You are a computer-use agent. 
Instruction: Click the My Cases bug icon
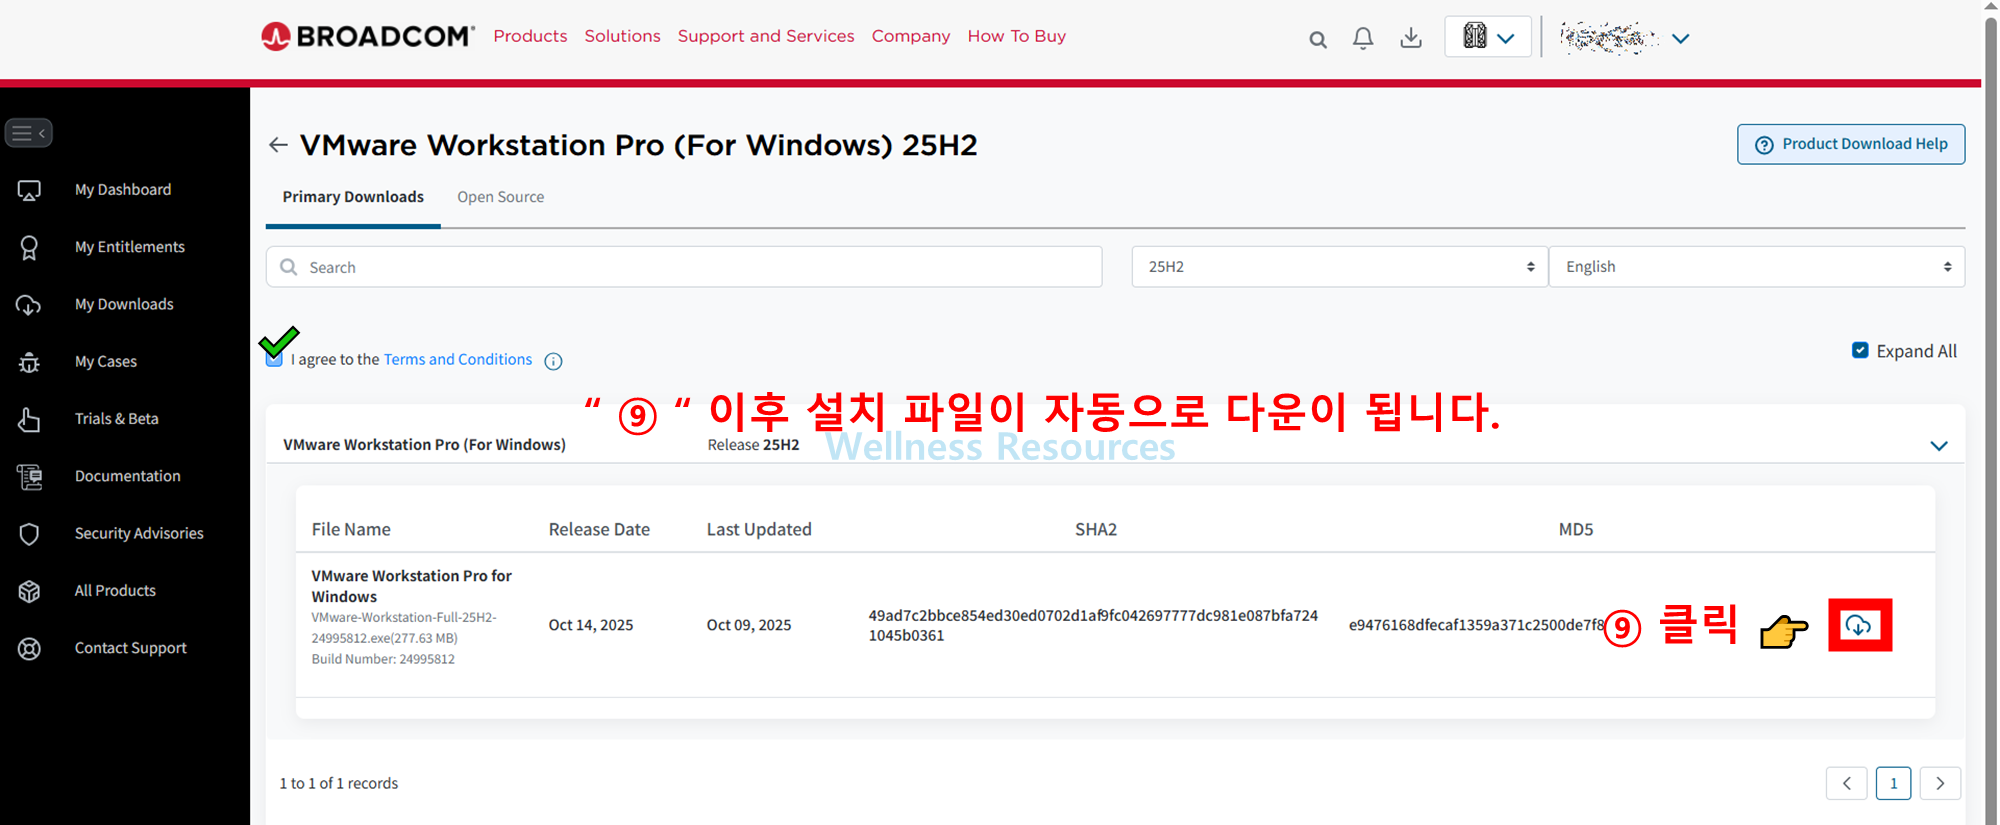(x=29, y=362)
